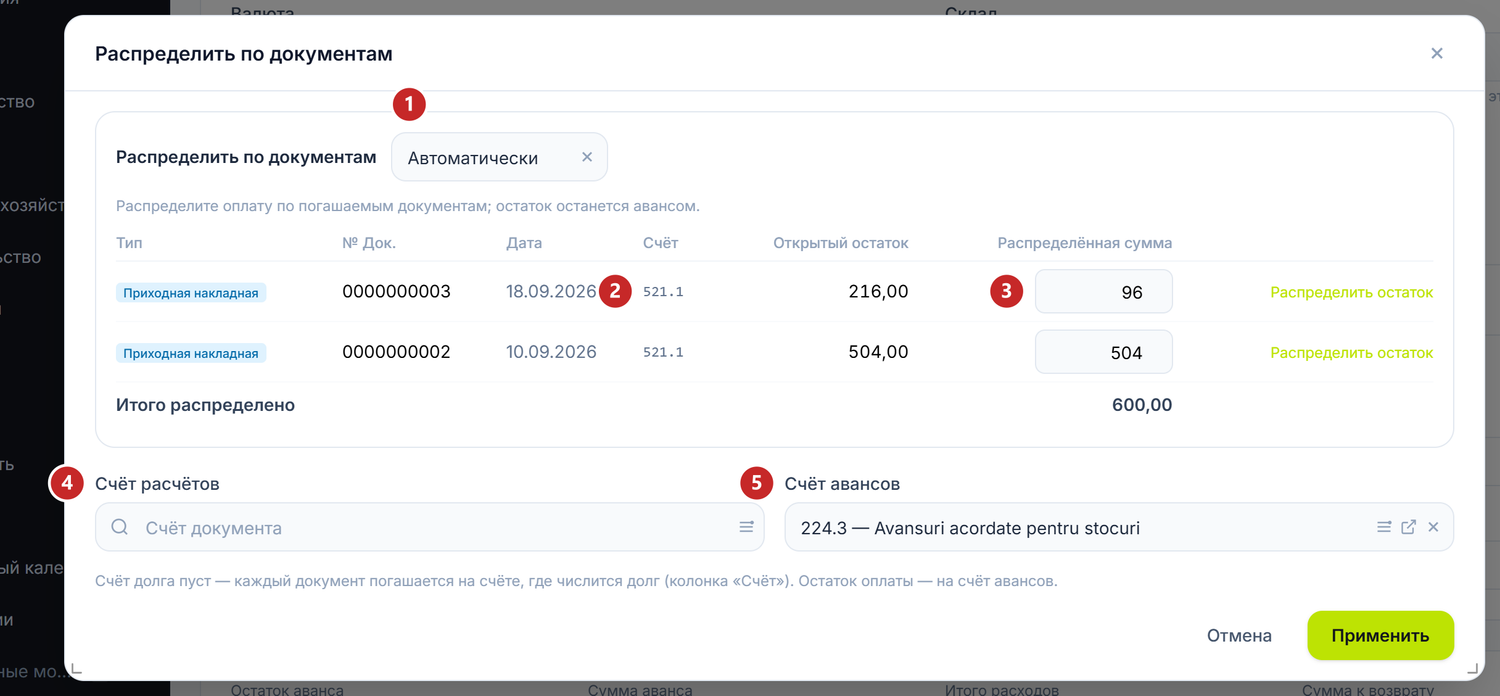Viewport: 1500px width, 696px height.
Task: Open list picker in Счёт авансов field
Action: tap(1384, 527)
